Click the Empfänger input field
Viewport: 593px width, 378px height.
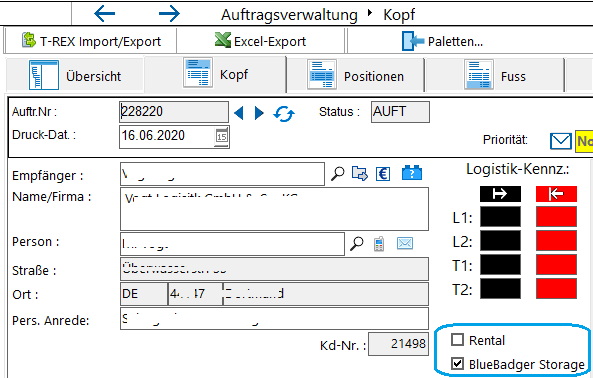pos(222,174)
